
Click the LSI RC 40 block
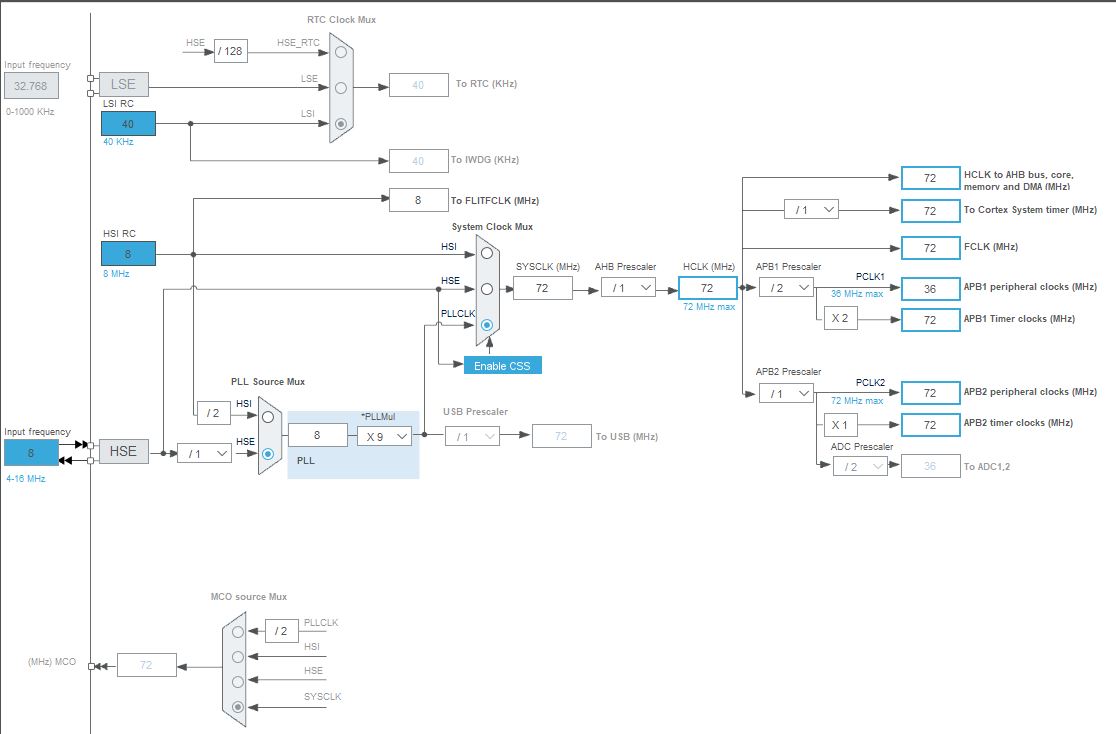click(128, 124)
